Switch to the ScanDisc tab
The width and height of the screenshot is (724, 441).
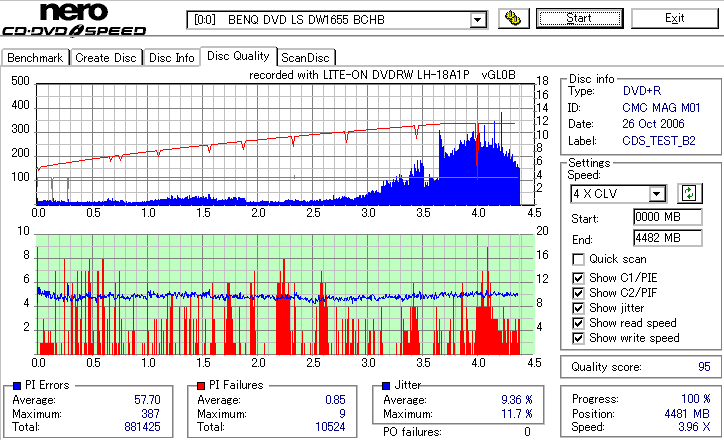(x=305, y=58)
